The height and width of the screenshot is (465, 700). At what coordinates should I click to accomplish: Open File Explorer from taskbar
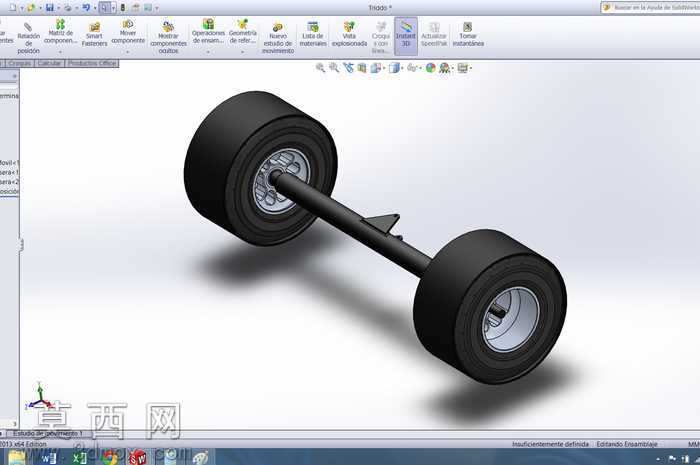(17, 458)
